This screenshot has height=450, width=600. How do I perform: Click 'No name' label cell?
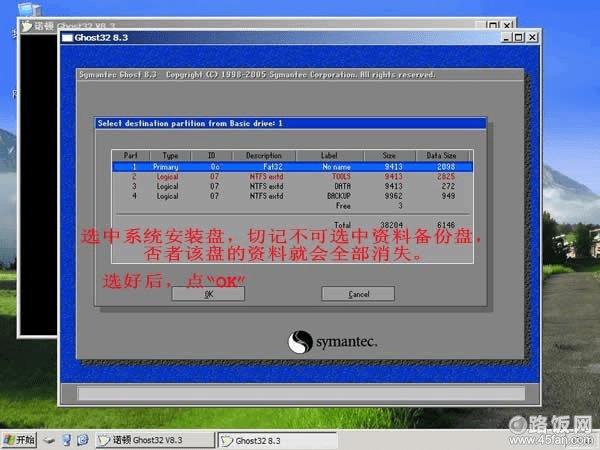(336, 167)
